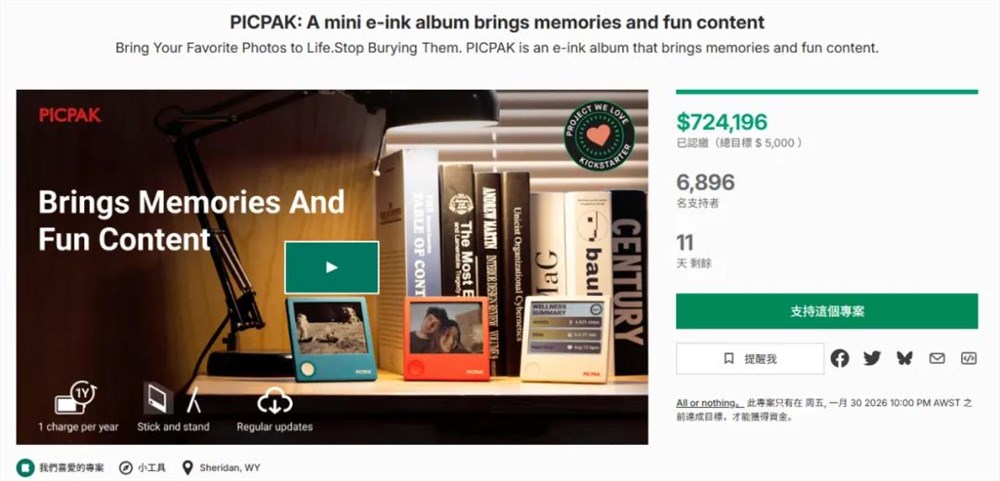Click the Stick and stand icon
Viewport: 1000px width, 481px height.
(172, 400)
